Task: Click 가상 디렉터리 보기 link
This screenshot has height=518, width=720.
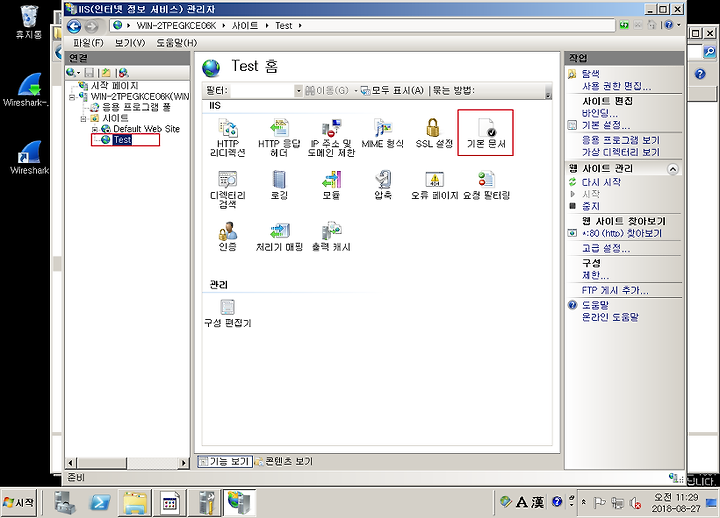Action: 620,152
